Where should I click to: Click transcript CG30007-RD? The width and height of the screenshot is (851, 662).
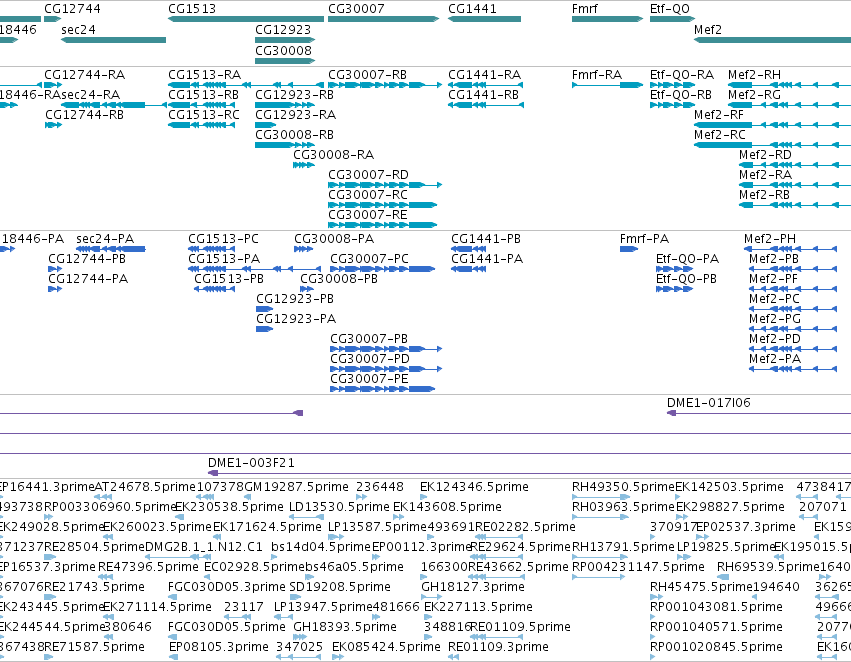(369, 175)
